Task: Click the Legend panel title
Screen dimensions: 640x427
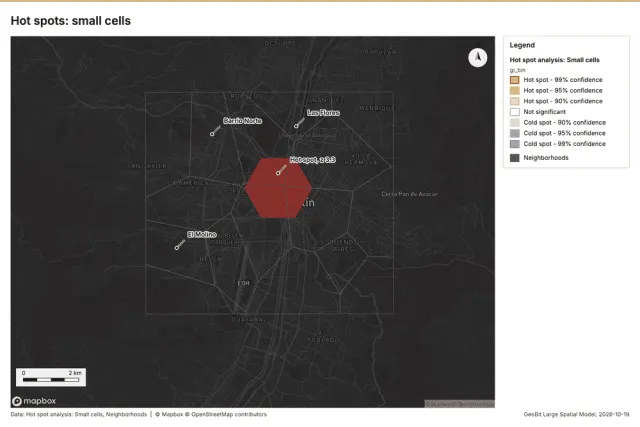Action: (522, 45)
